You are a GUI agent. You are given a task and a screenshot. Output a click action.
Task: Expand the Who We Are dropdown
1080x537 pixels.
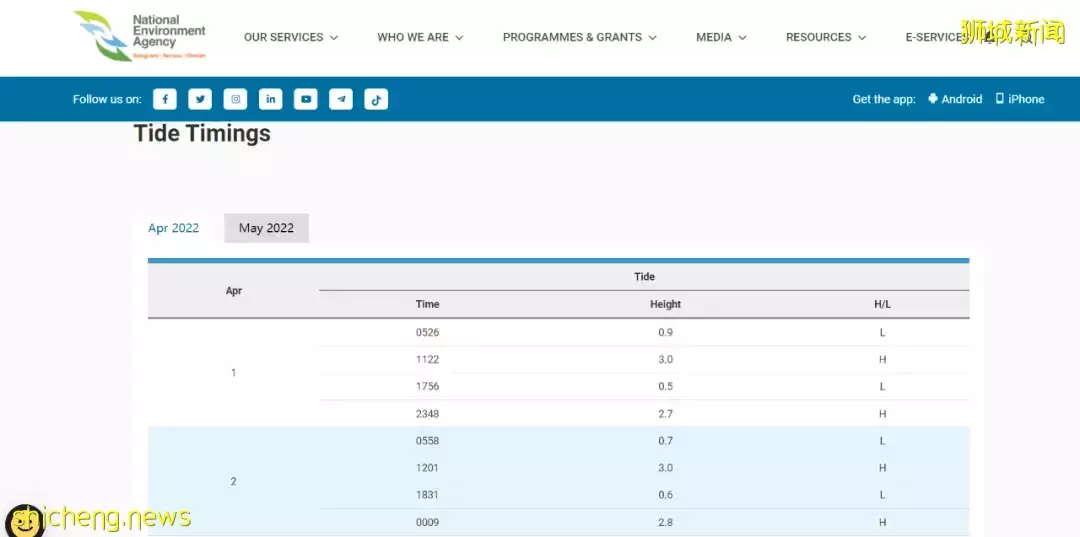coord(420,37)
